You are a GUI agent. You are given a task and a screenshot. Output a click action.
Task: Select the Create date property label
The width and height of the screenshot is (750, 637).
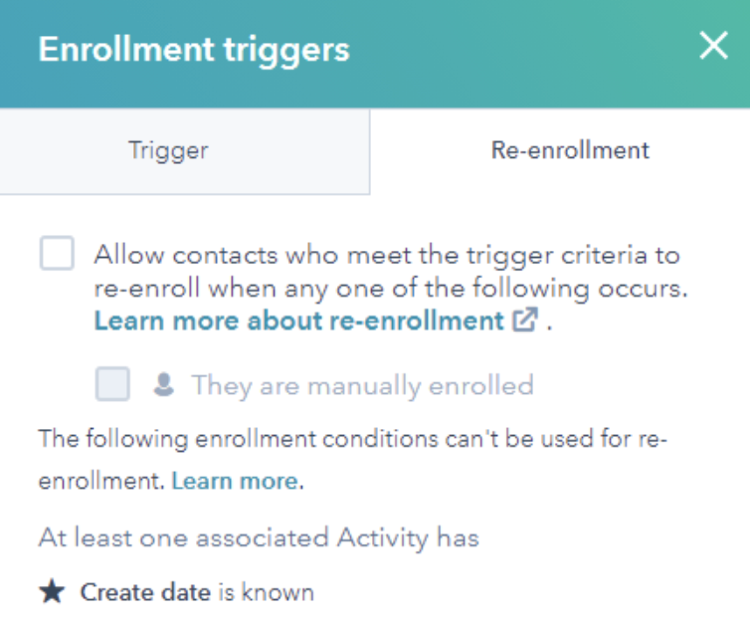point(145,592)
